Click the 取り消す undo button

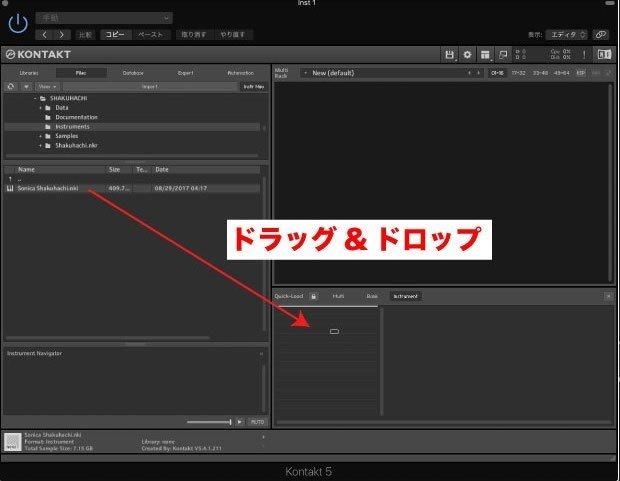(x=194, y=35)
